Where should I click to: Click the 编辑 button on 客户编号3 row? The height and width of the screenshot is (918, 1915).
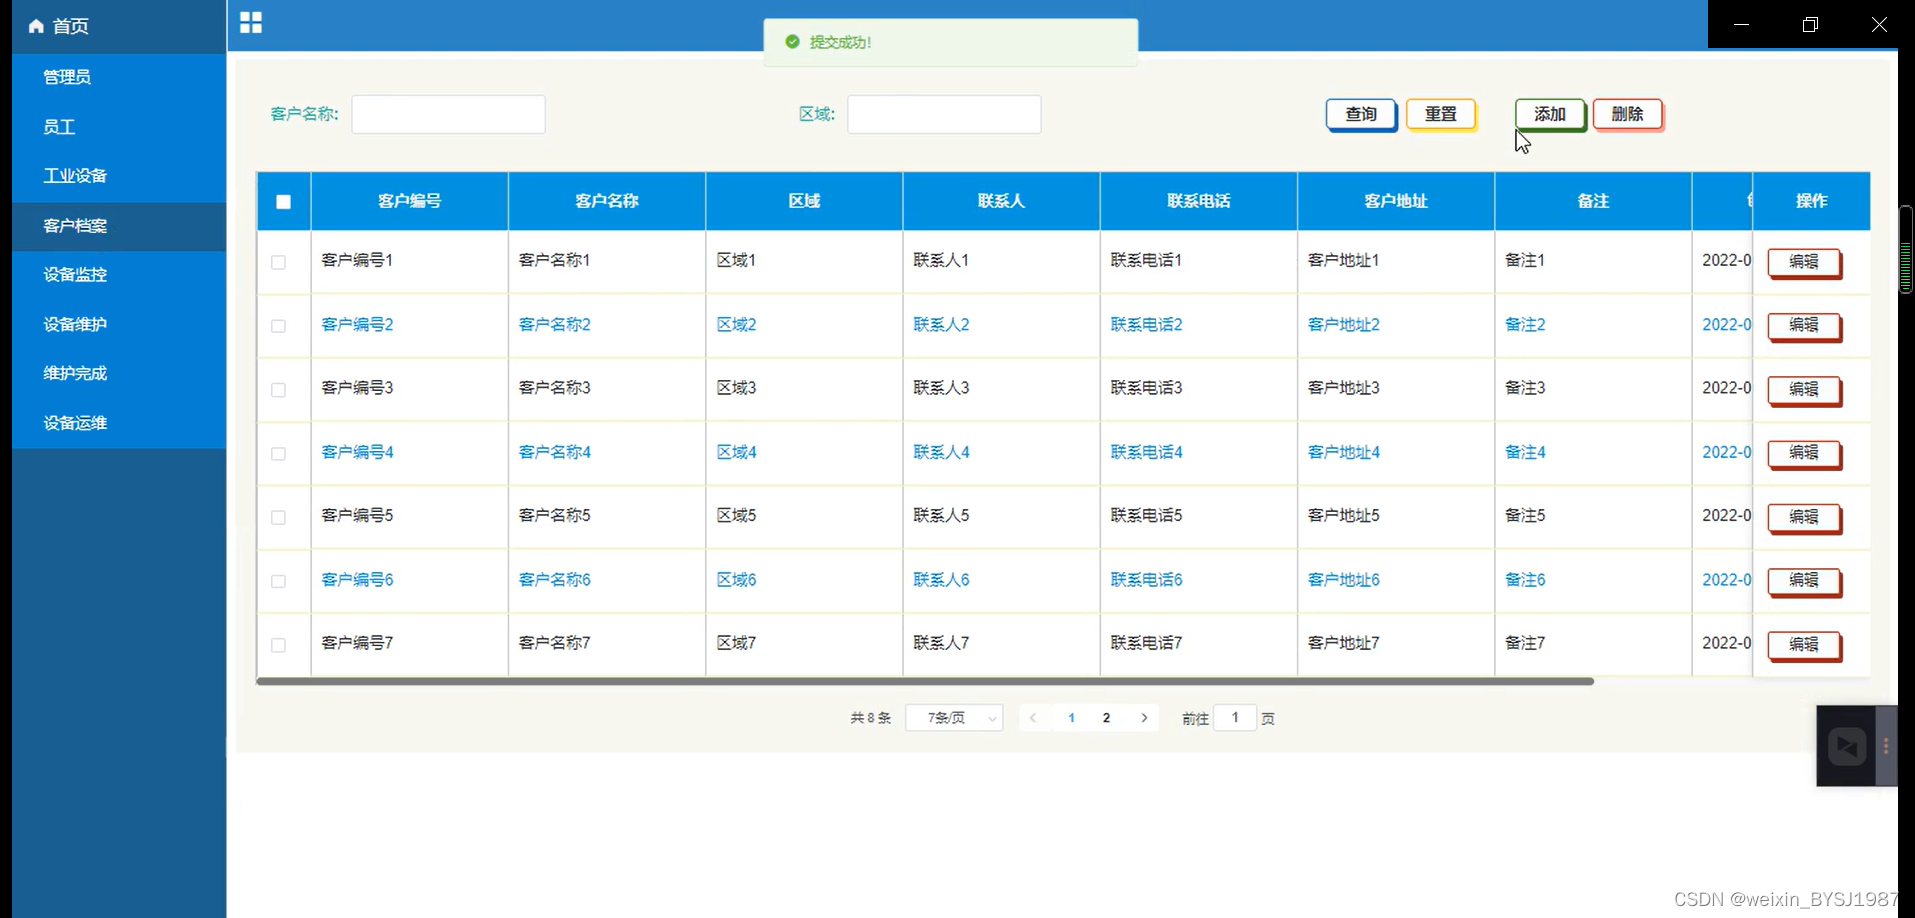(1804, 391)
